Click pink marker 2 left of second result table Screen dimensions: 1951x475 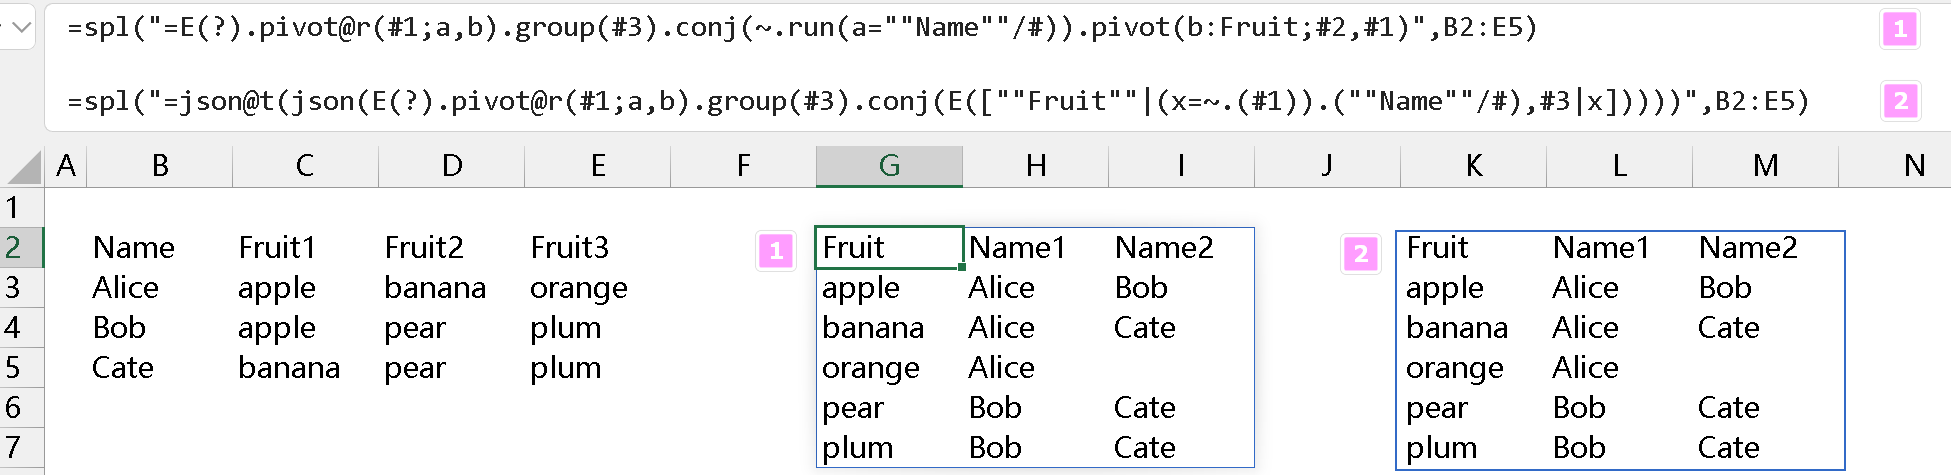tap(1360, 254)
